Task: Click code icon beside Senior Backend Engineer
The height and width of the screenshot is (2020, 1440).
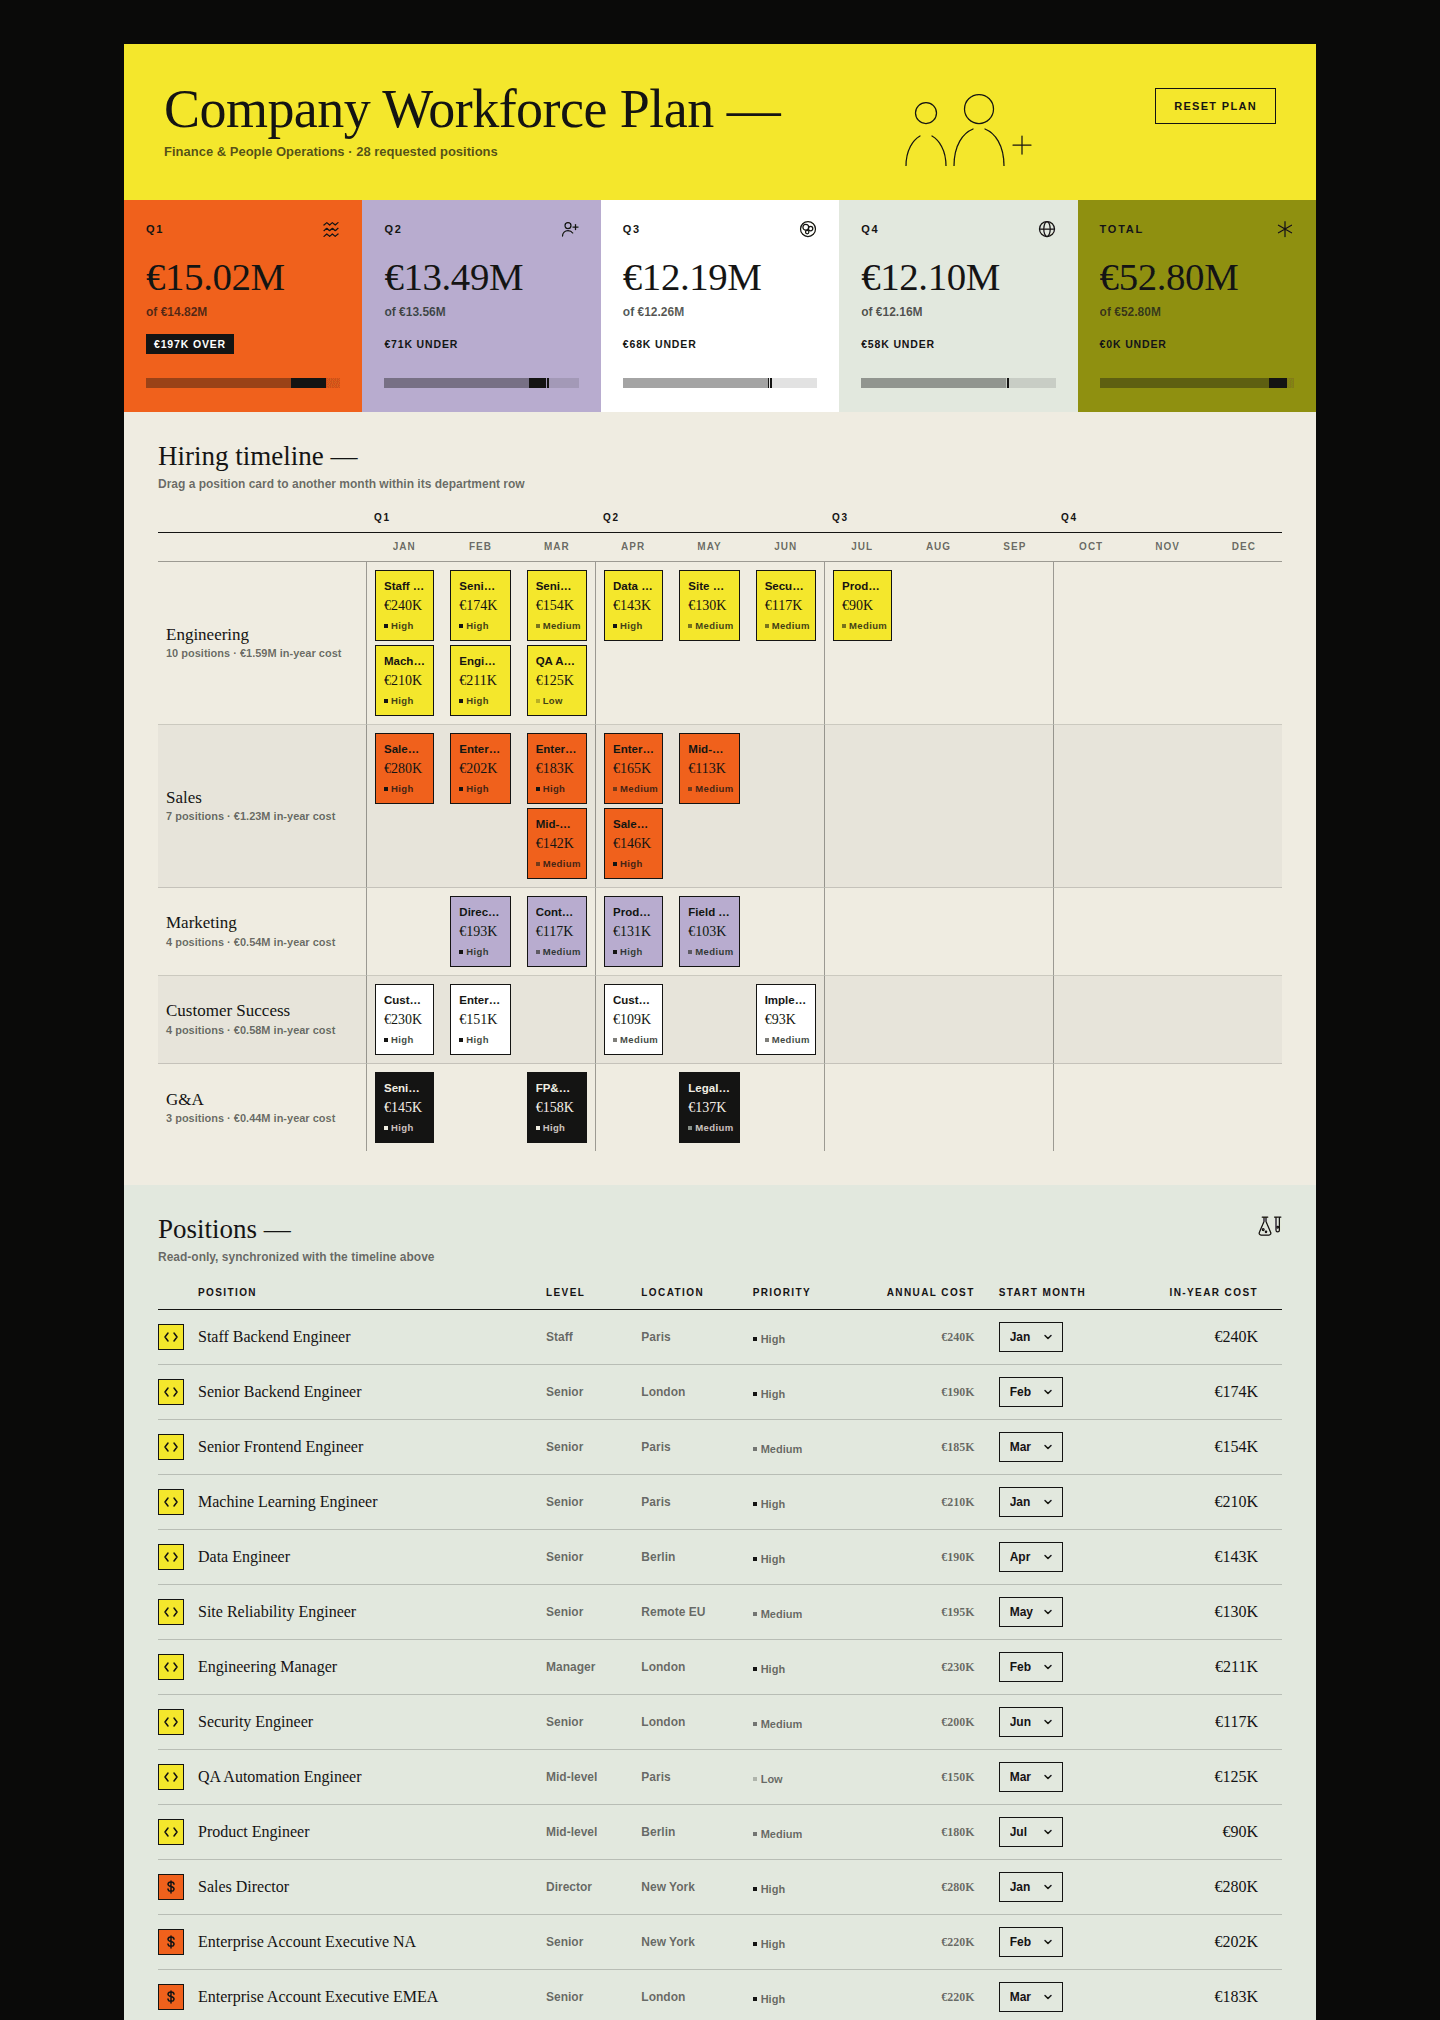Action: pos(171,1392)
